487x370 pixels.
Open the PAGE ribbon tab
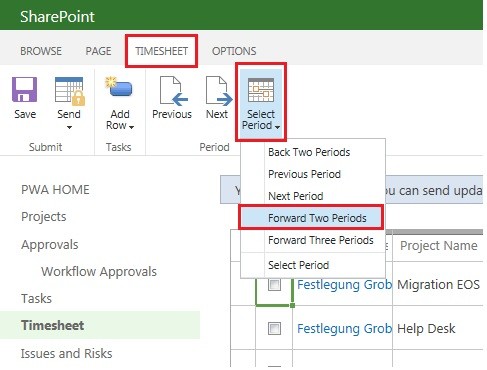click(x=98, y=51)
